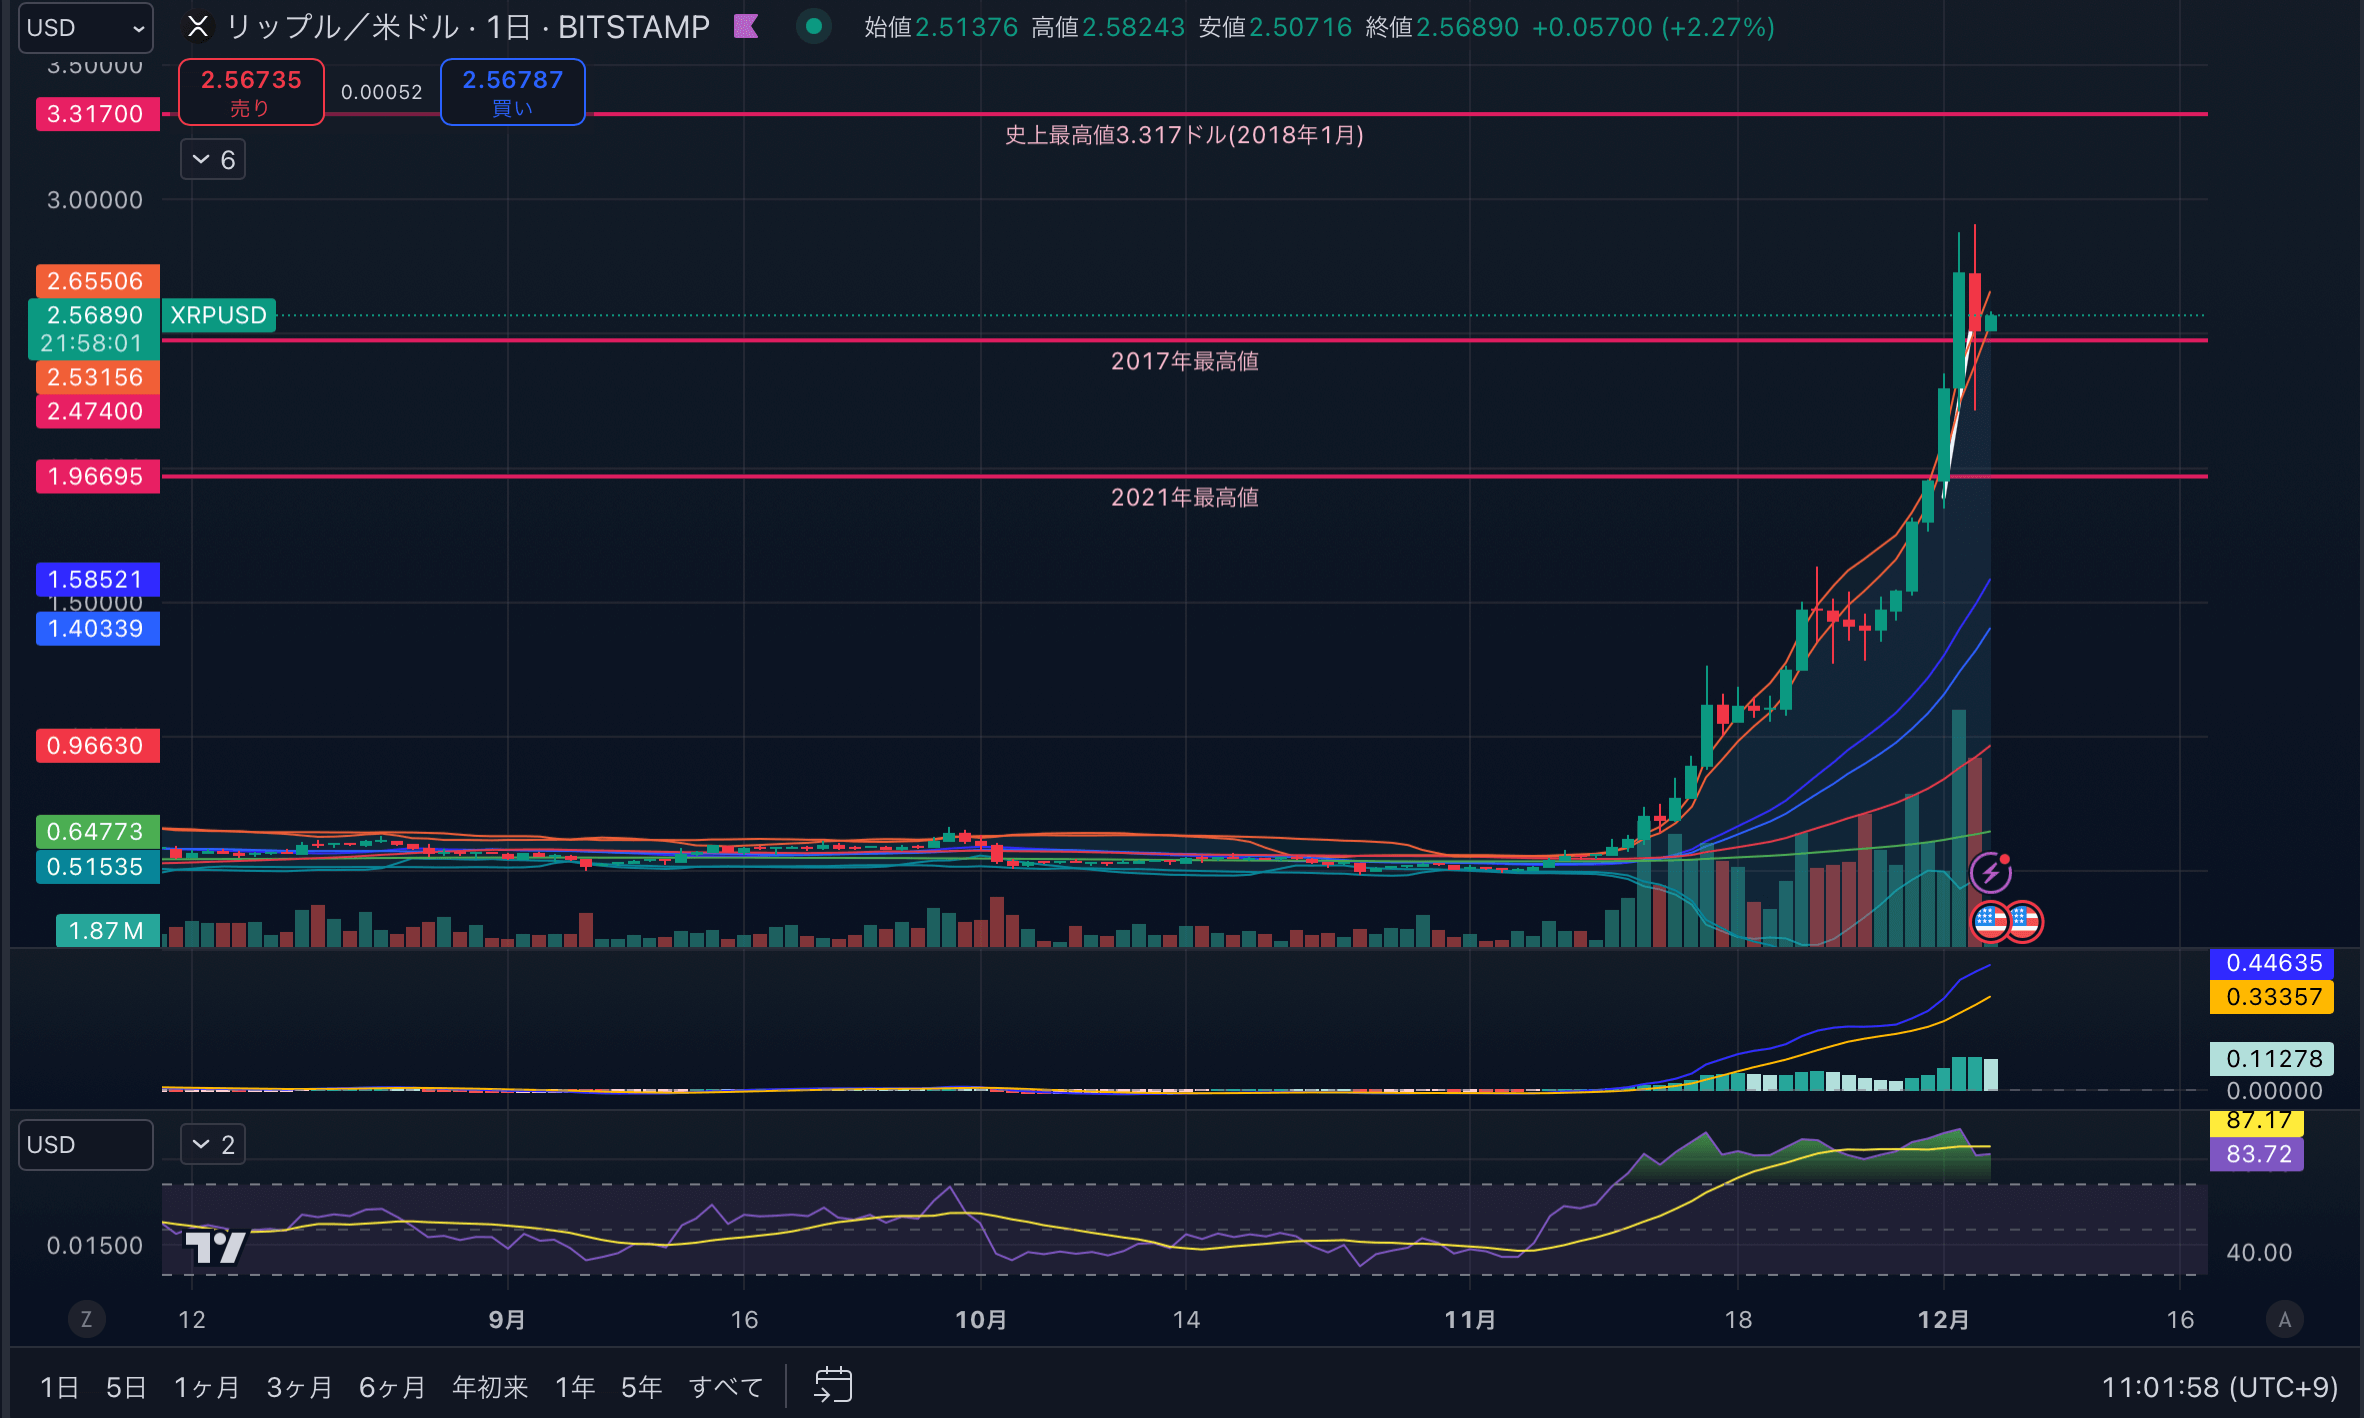Select the すべて time range

point(726,1387)
